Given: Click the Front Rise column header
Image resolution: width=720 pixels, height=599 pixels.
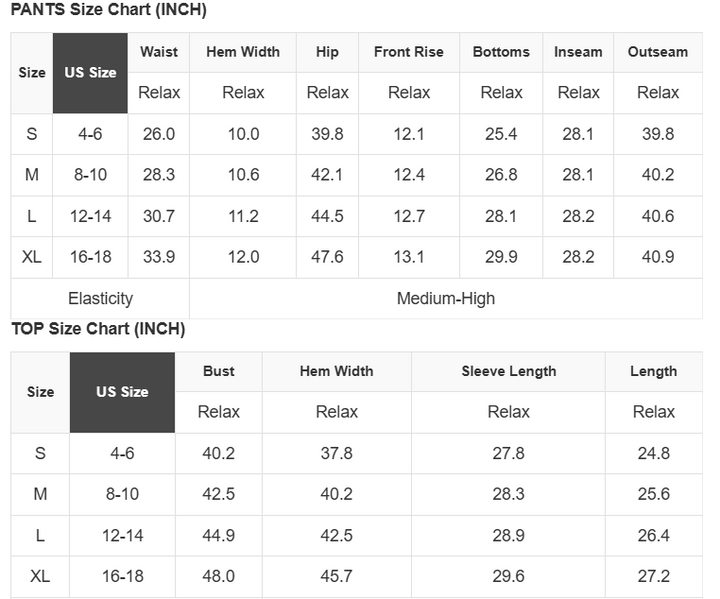Looking at the screenshot, I should pyautogui.click(x=408, y=52).
